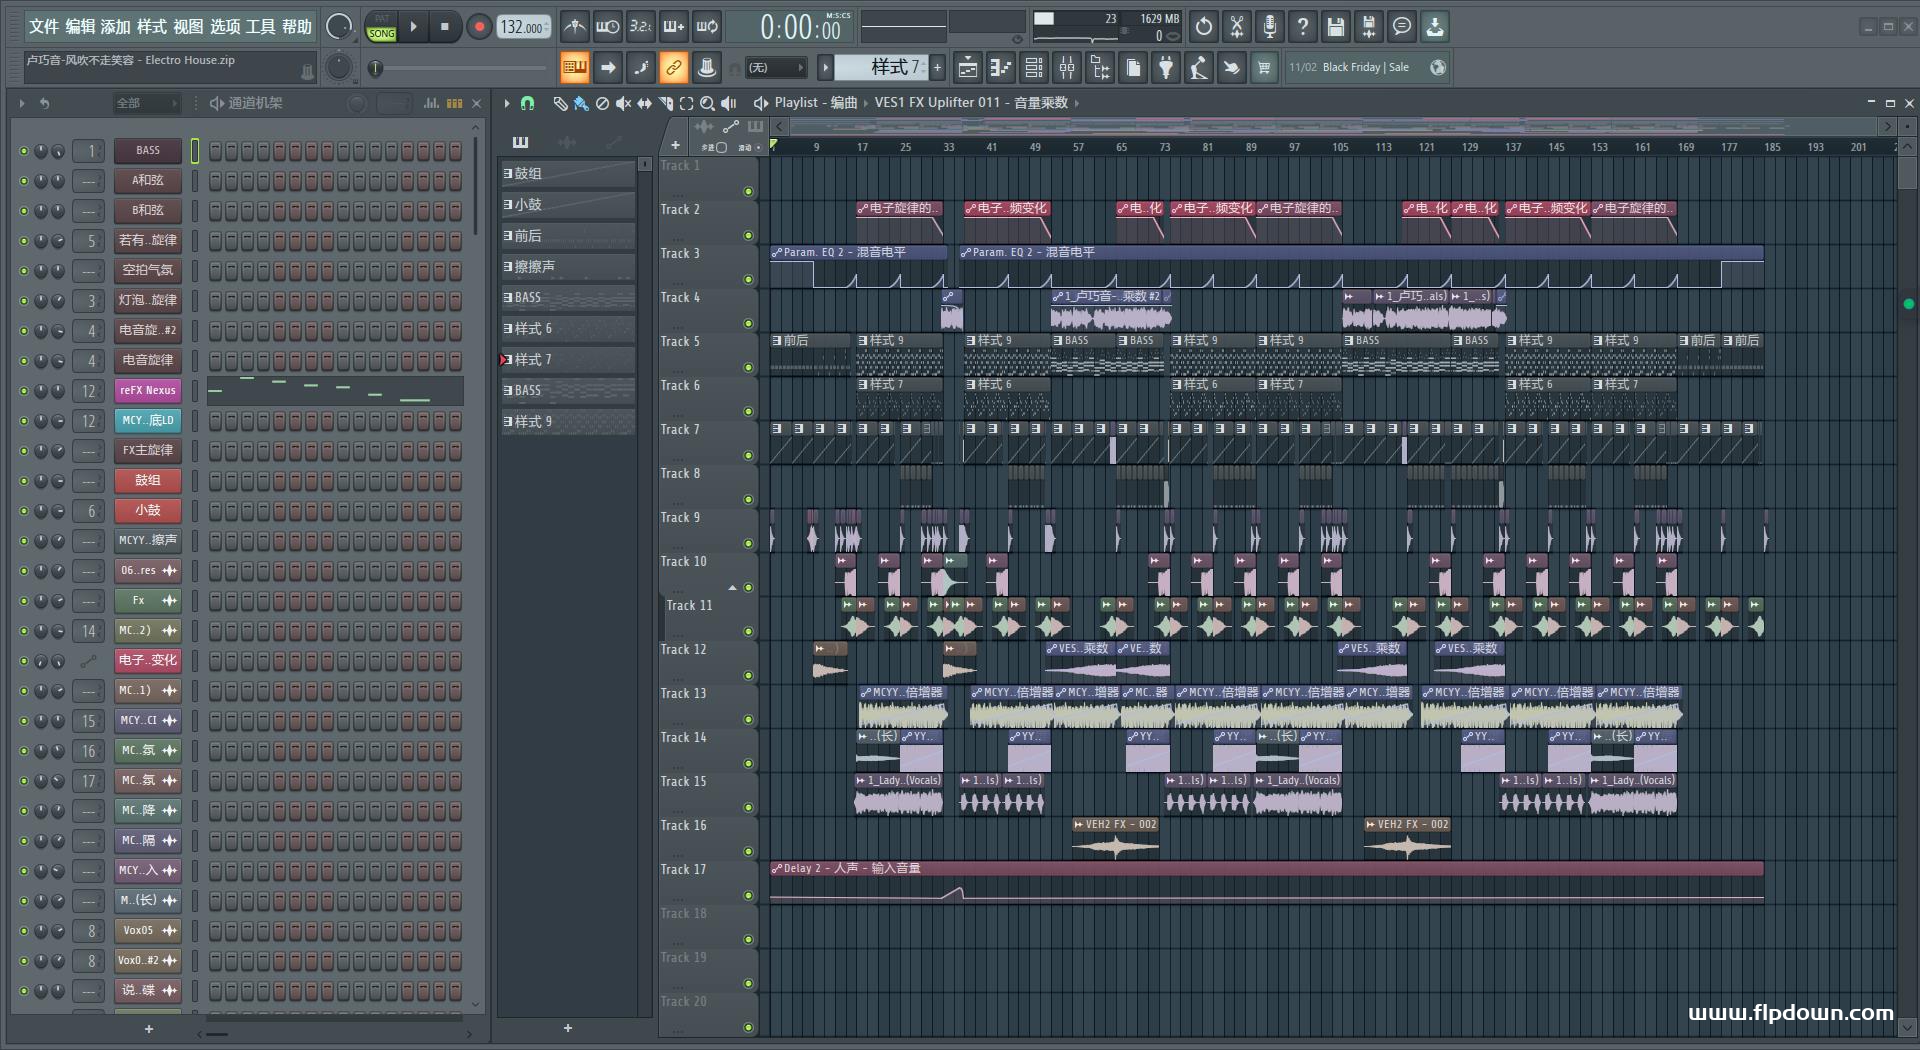1920x1050 pixels.
Task: Mute playlist Track 5
Action: click(748, 368)
